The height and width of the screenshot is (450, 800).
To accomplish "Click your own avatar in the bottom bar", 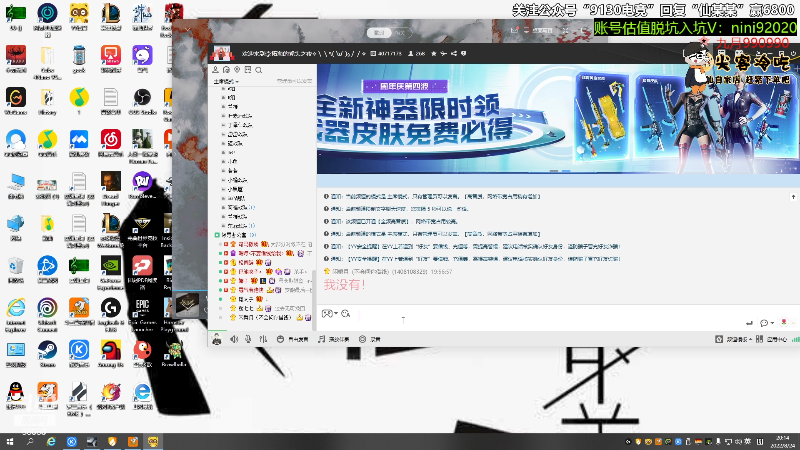I will click(x=217, y=339).
